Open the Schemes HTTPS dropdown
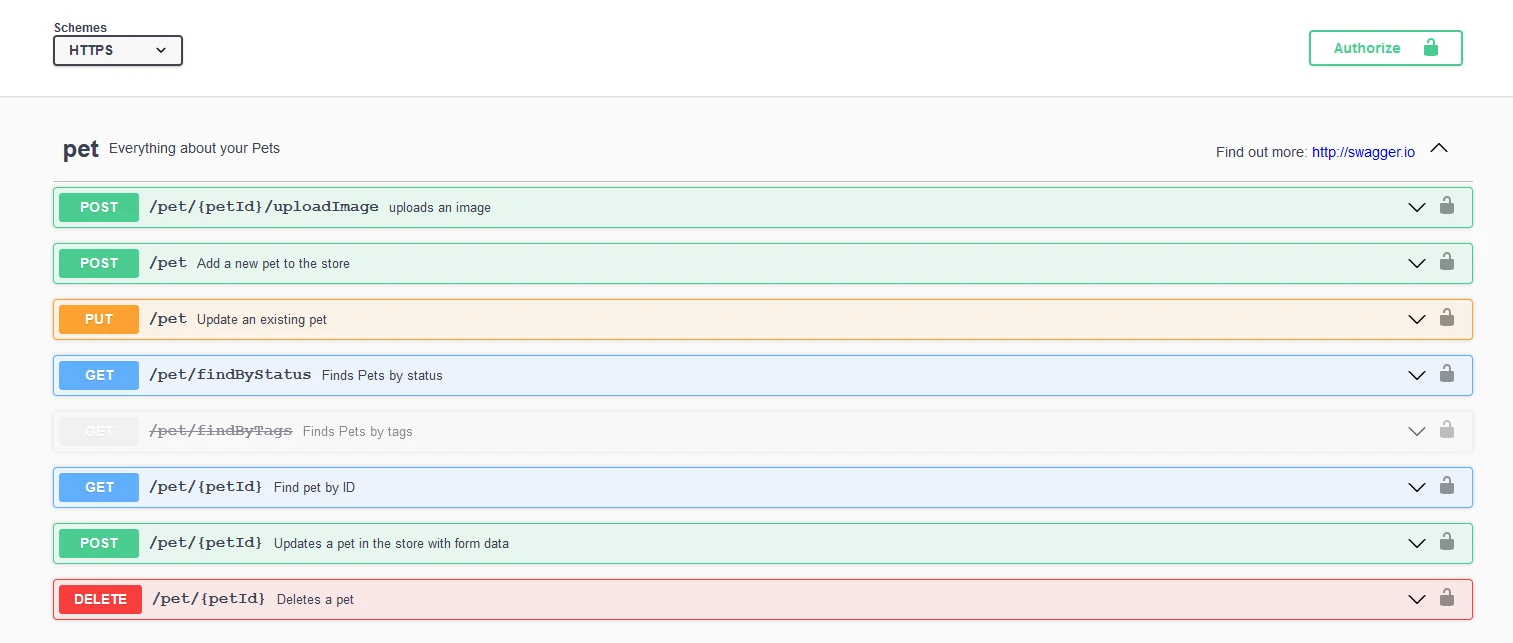The width and height of the screenshot is (1513, 643). [118, 50]
